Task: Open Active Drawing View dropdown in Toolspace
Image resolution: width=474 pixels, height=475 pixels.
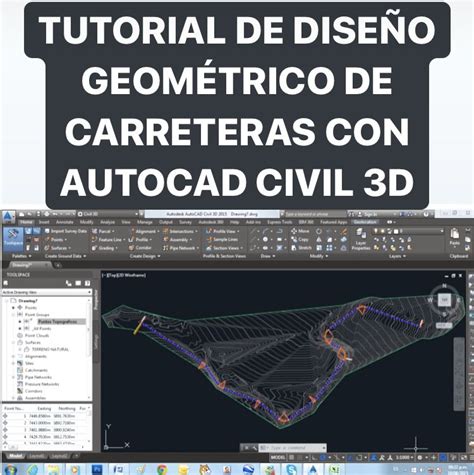Action: [x=47, y=292]
